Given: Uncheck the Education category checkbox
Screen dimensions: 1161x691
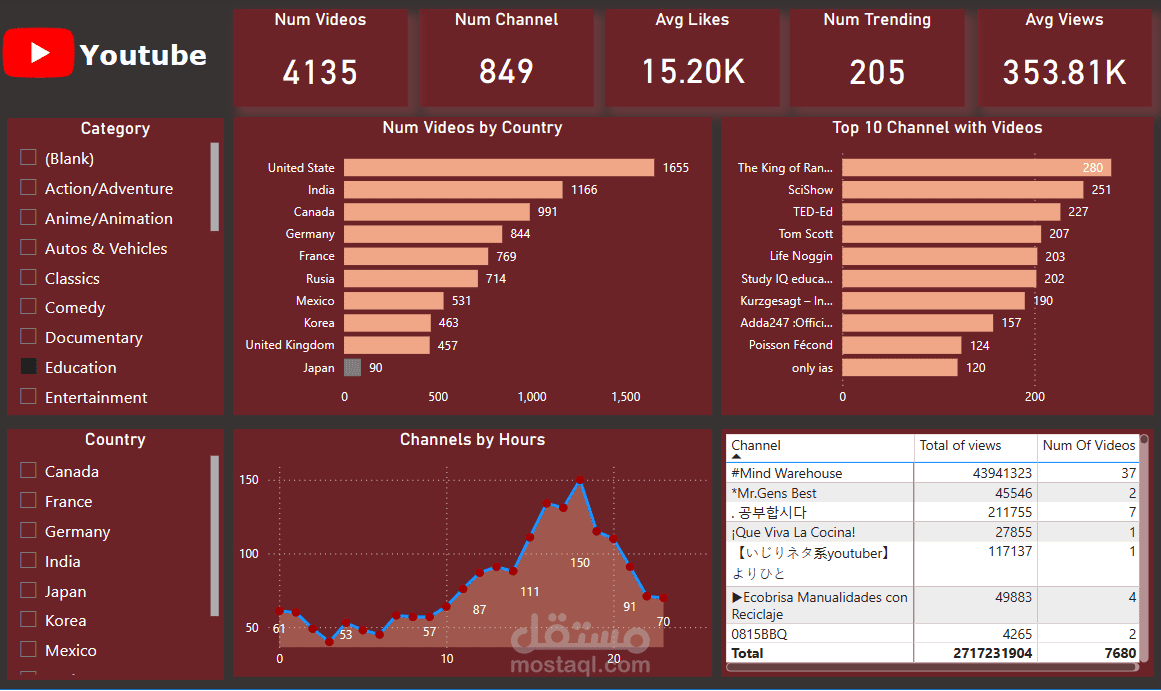Looking at the screenshot, I should 28,366.
